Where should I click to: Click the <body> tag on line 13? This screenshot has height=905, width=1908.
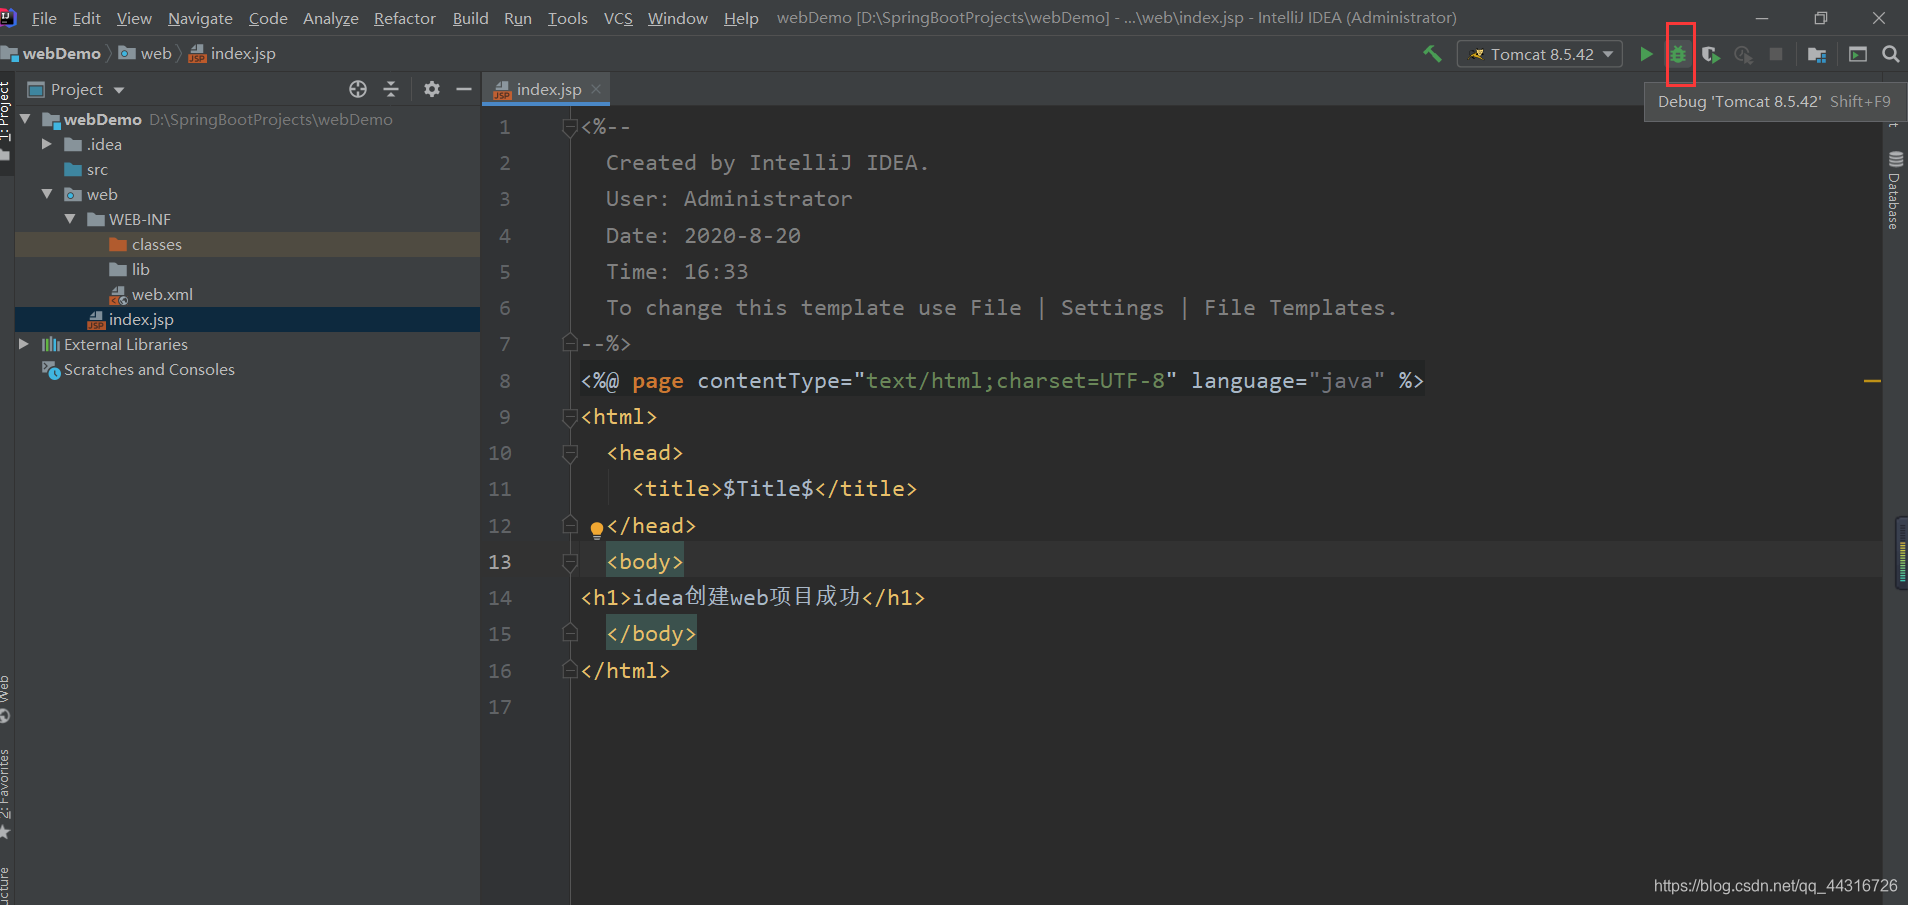pos(645,562)
